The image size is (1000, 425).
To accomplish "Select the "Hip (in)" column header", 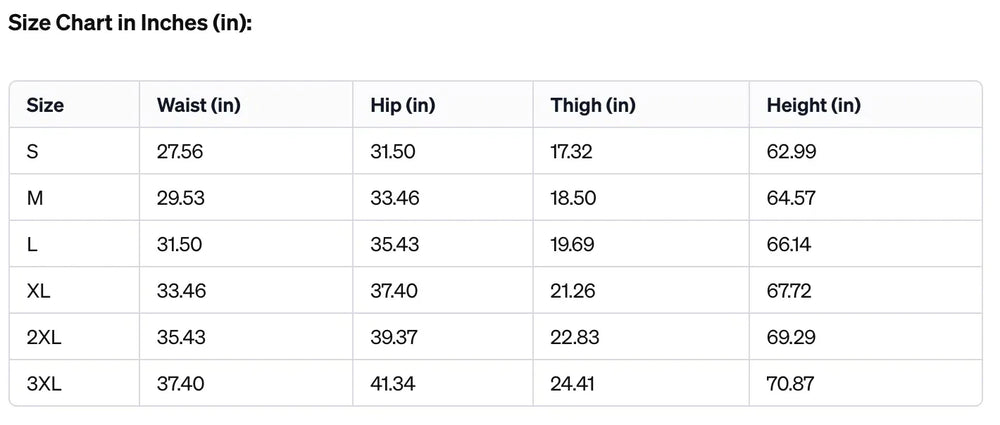I will tap(402, 105).
